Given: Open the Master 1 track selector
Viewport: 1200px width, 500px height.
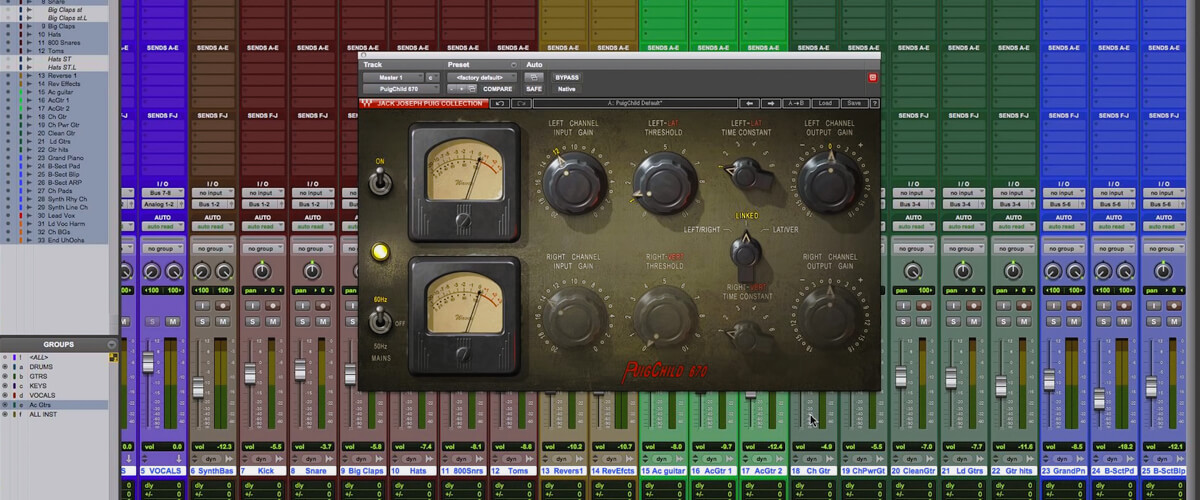Looking at the screenshot, I should click(x=393, y=77).
